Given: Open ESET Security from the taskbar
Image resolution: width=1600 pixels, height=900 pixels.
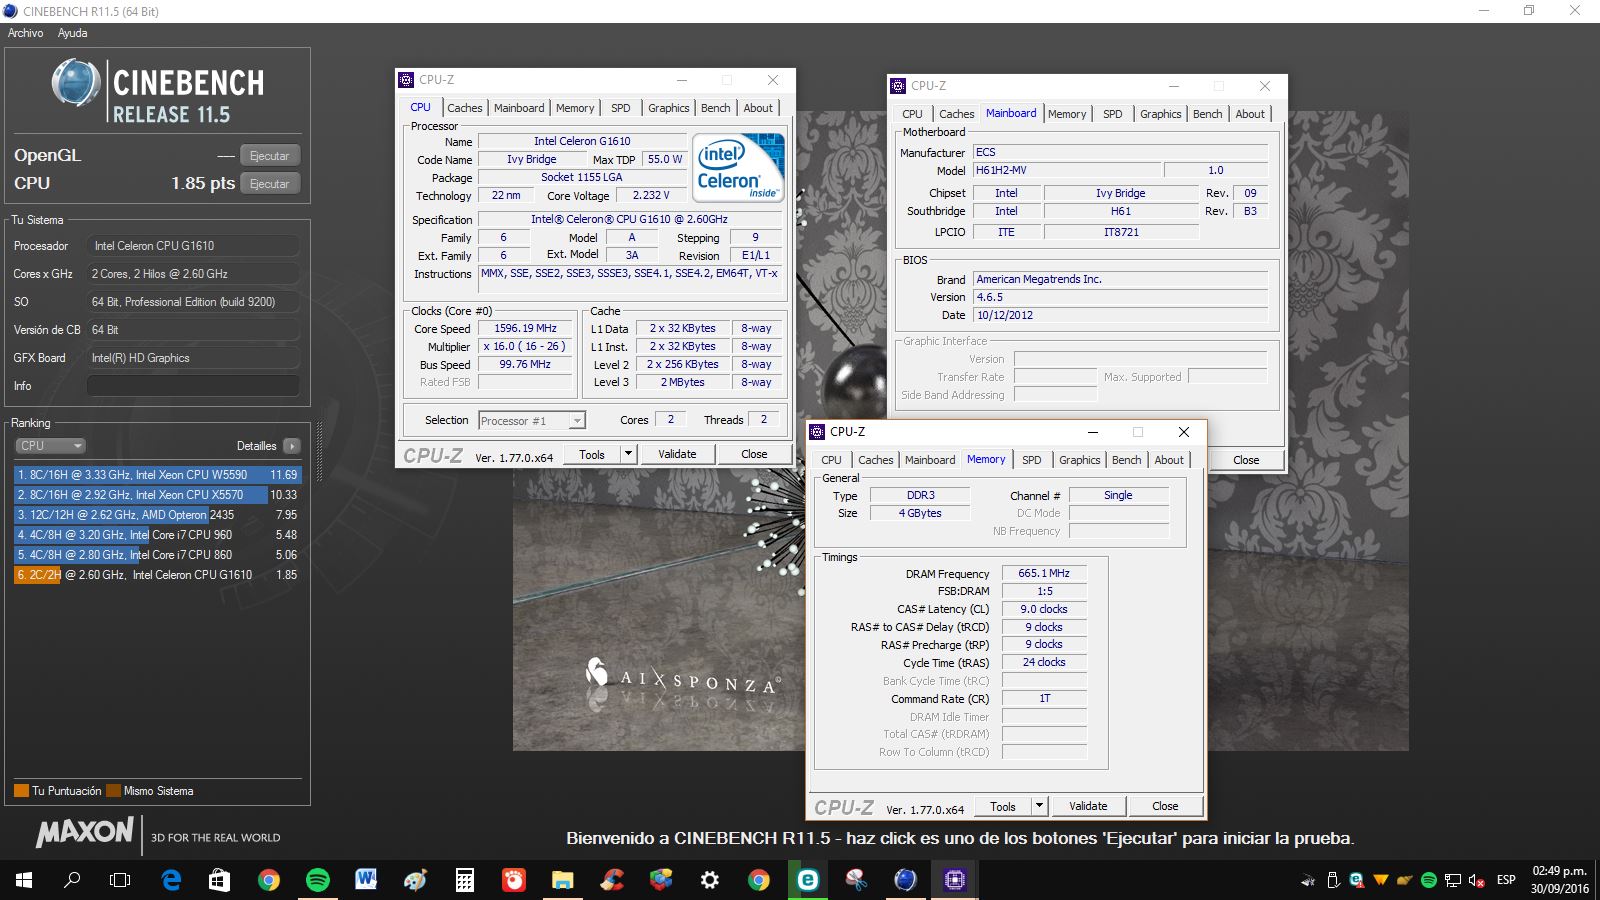Looking at the screenshot, I should 807,880.
